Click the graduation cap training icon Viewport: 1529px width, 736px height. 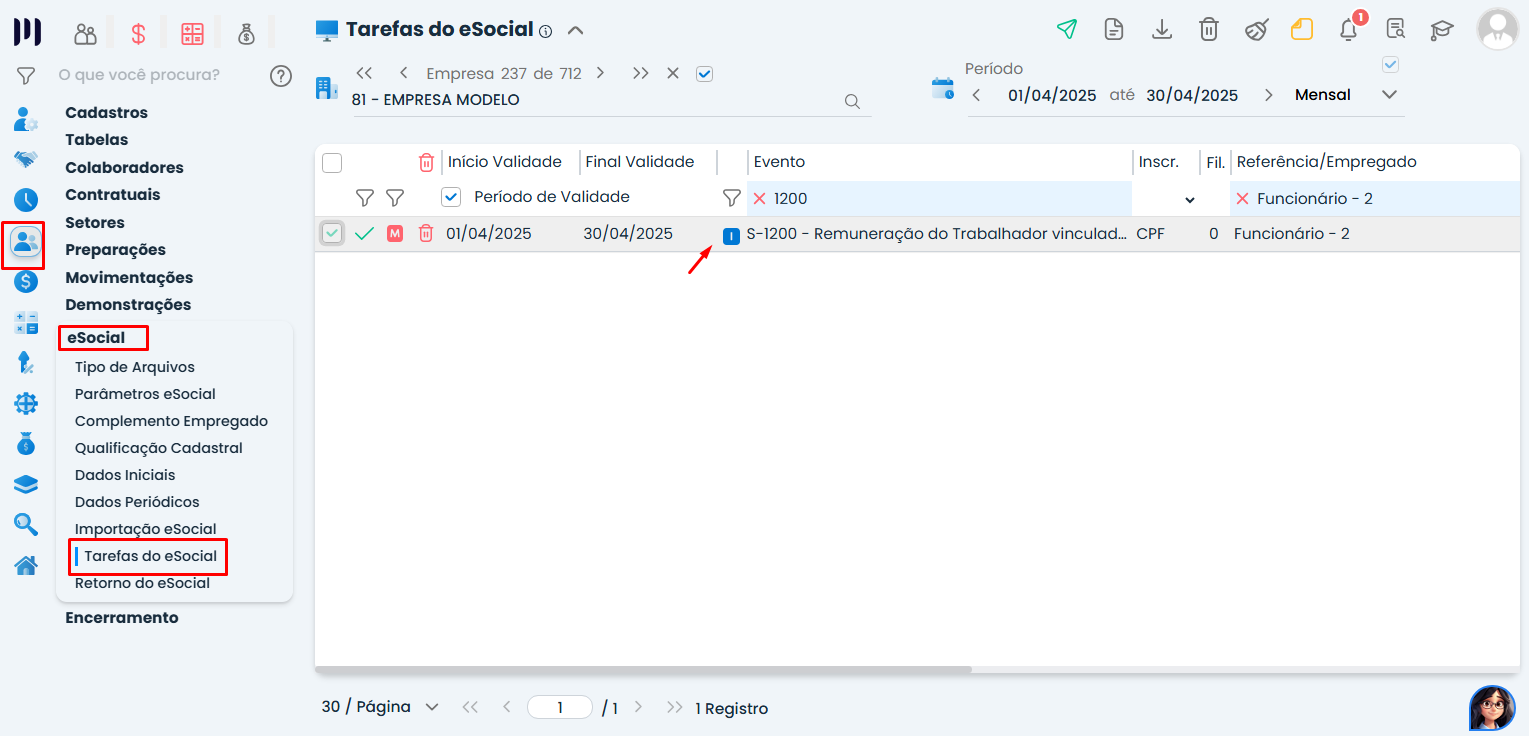click(1441, 30)
